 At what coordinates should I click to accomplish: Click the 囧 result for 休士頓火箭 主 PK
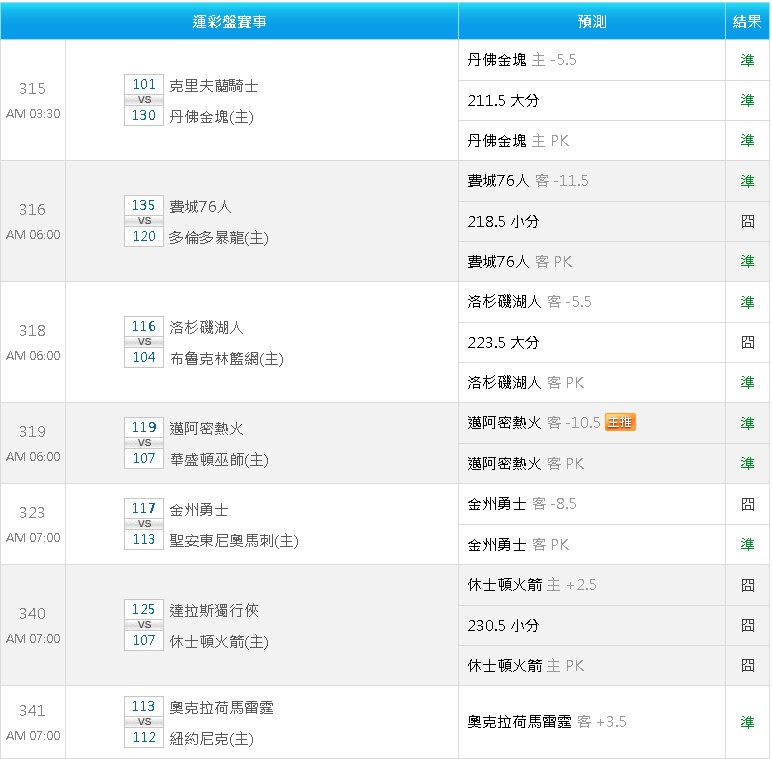tap(747, 666)
